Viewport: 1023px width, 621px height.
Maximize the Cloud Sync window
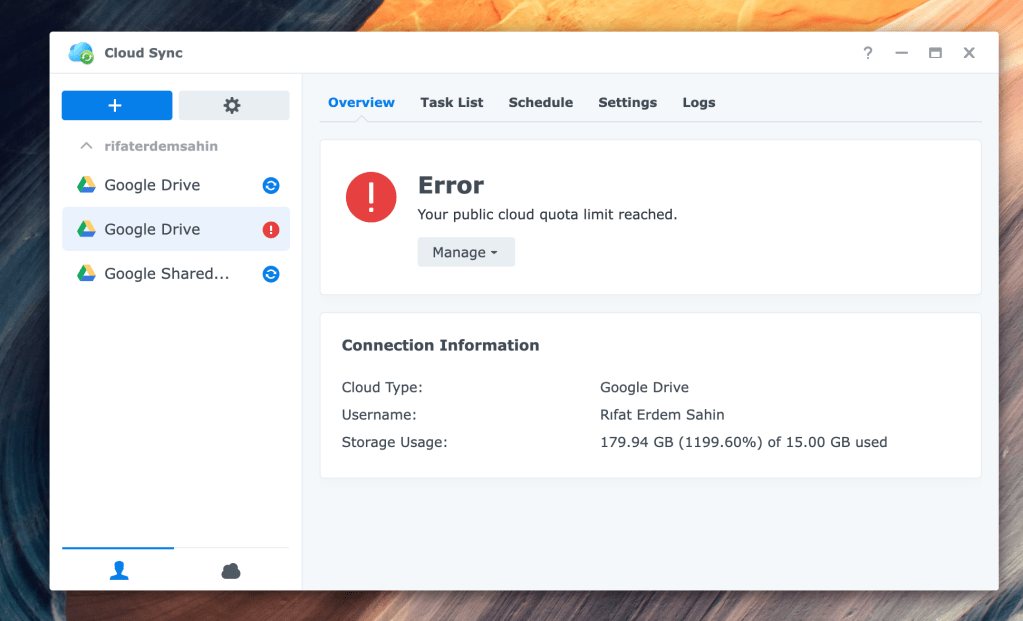[935, 53]
